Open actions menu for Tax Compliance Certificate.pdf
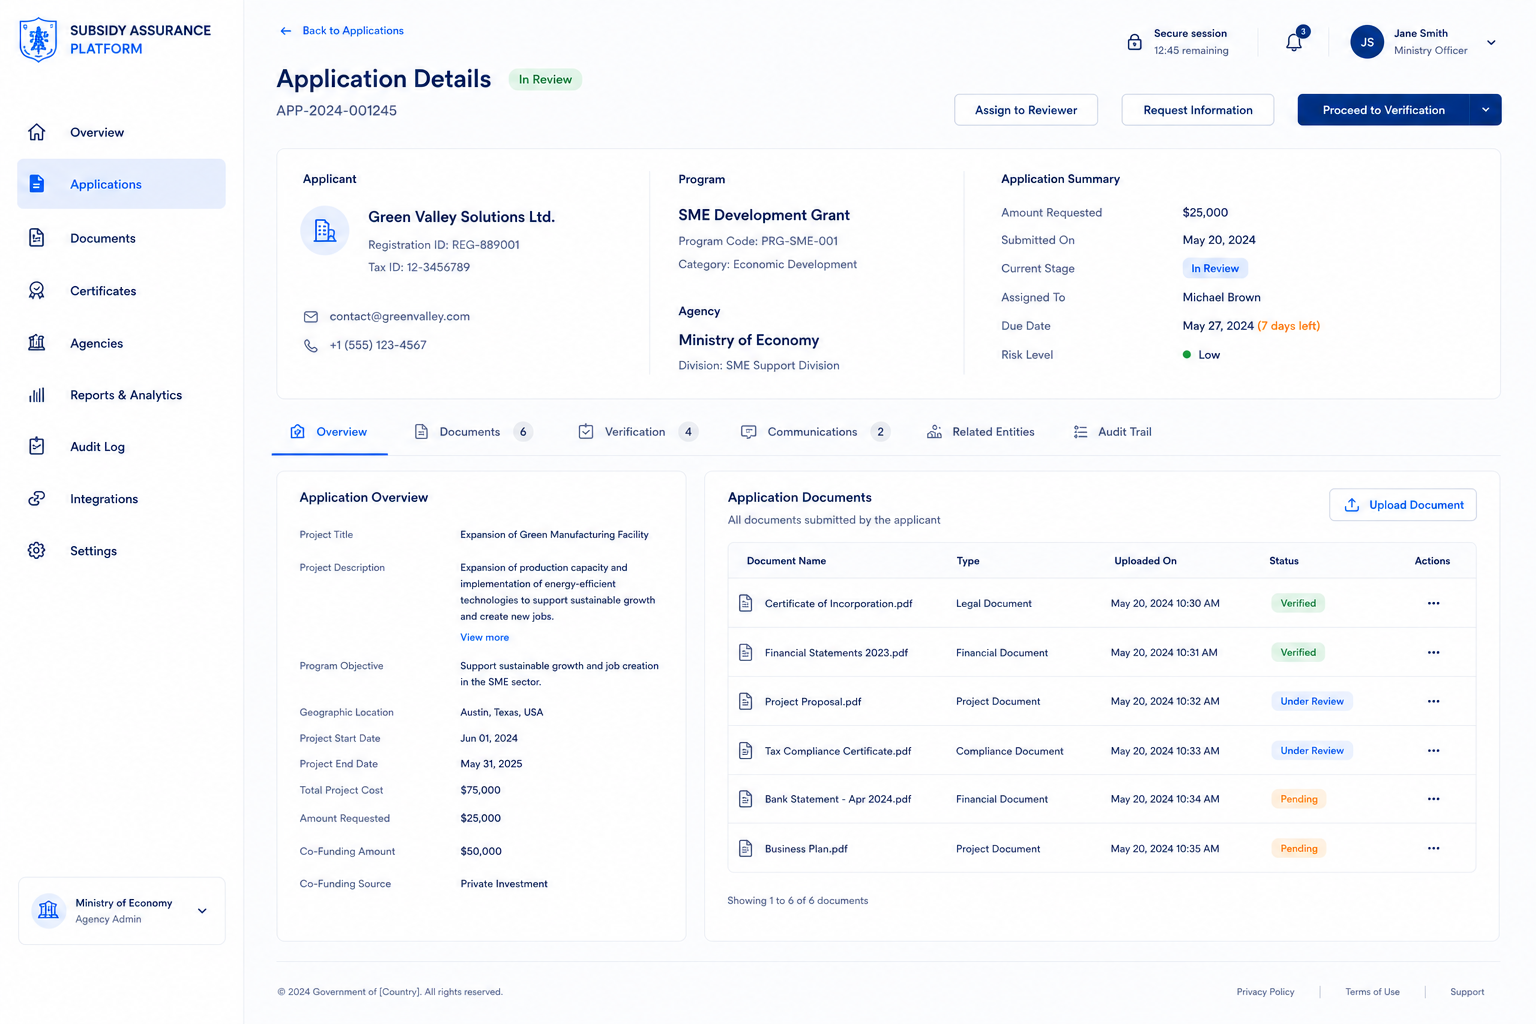The height and width of the screenshot is (1024, 1536). [x=1433, y=750]
